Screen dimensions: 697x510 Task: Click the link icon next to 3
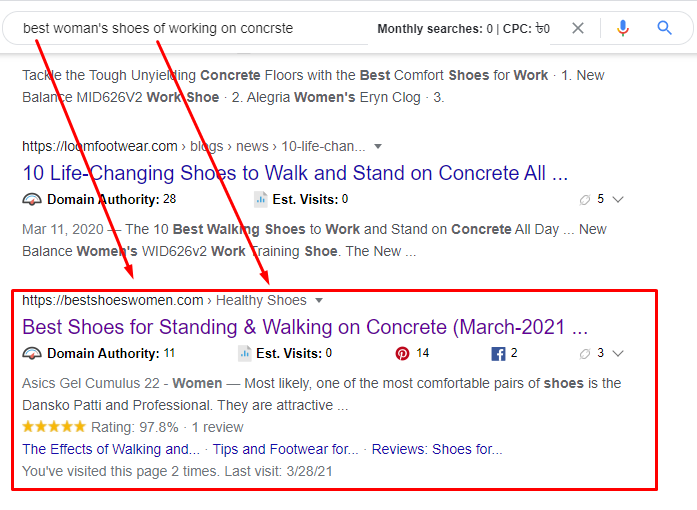point(584,353)
